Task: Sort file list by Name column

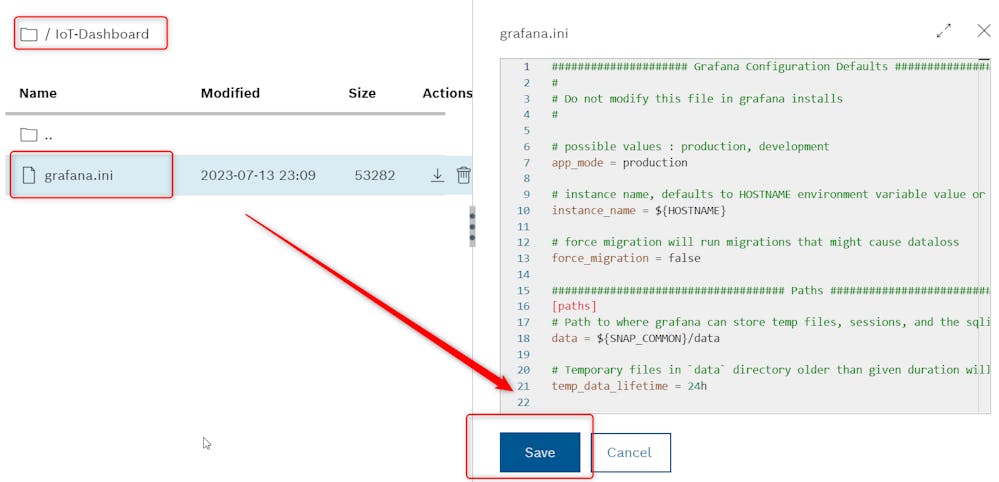Action: pyautogui.click(x=38, y=93)
